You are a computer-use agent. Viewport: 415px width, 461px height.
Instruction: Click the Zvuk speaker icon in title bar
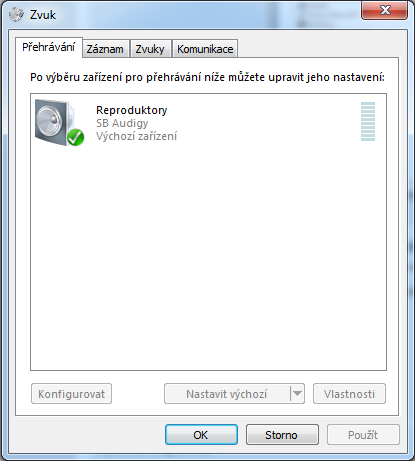point(16,15)
